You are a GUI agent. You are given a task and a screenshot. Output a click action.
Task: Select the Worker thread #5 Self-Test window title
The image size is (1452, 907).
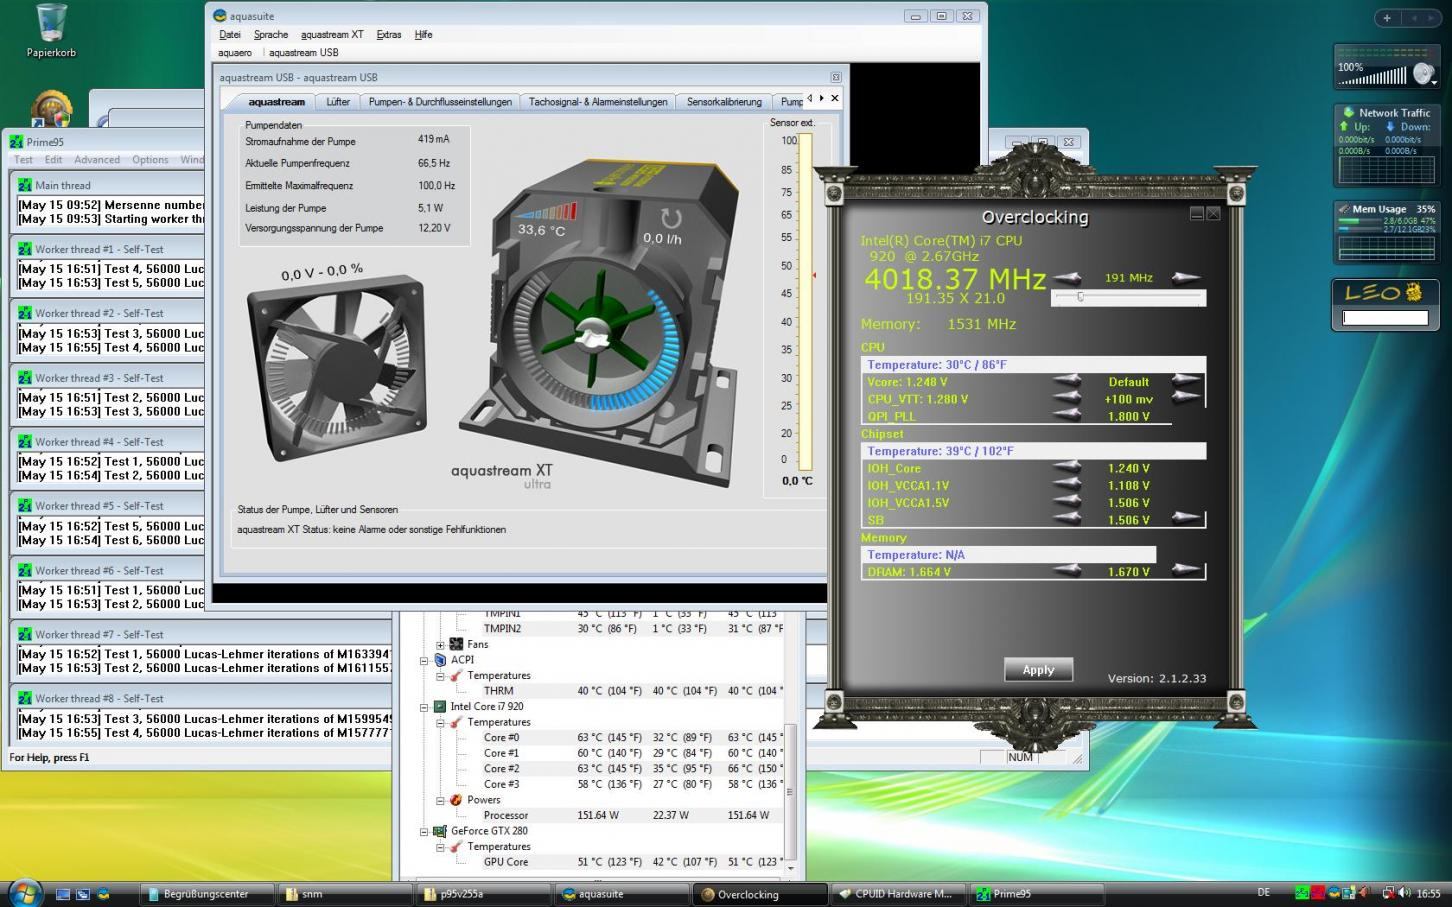[x=99, y=506]
